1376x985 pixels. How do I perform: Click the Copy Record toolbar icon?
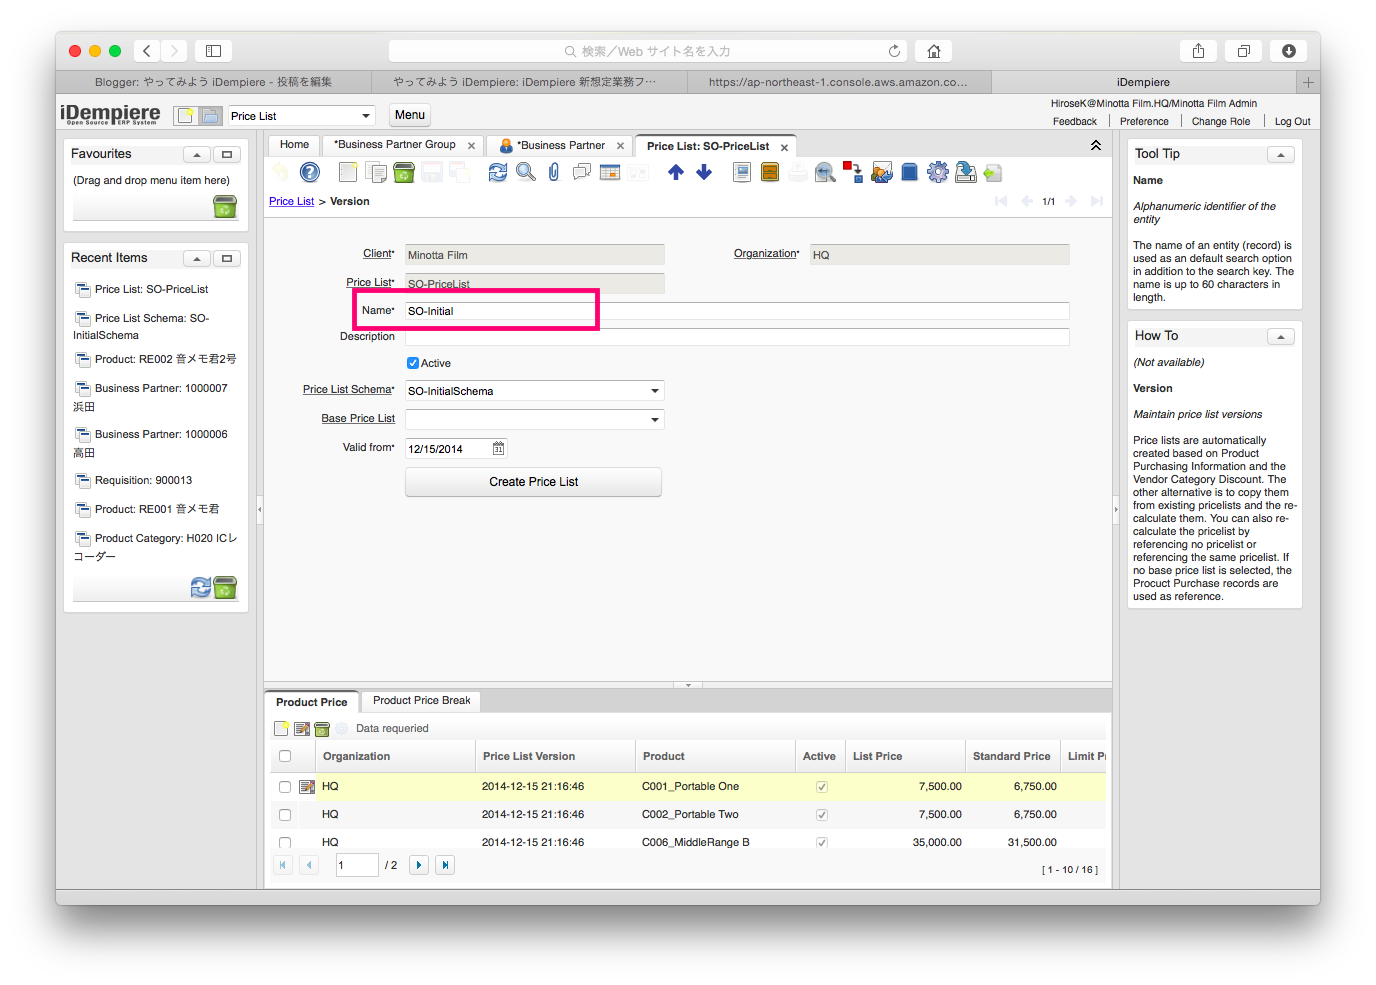point(376,172)
